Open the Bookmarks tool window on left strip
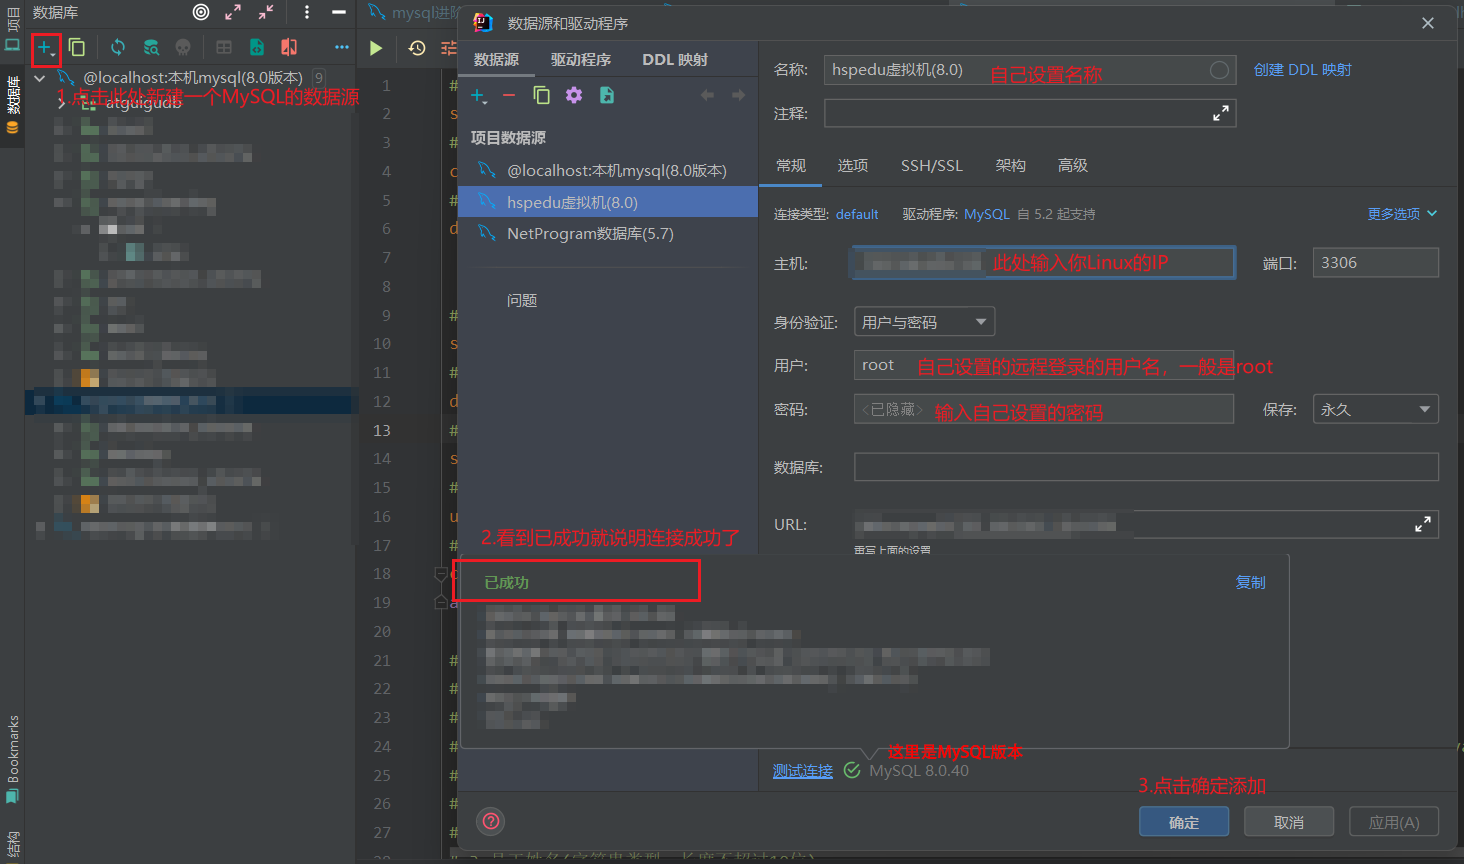 [x=12, y=759]
